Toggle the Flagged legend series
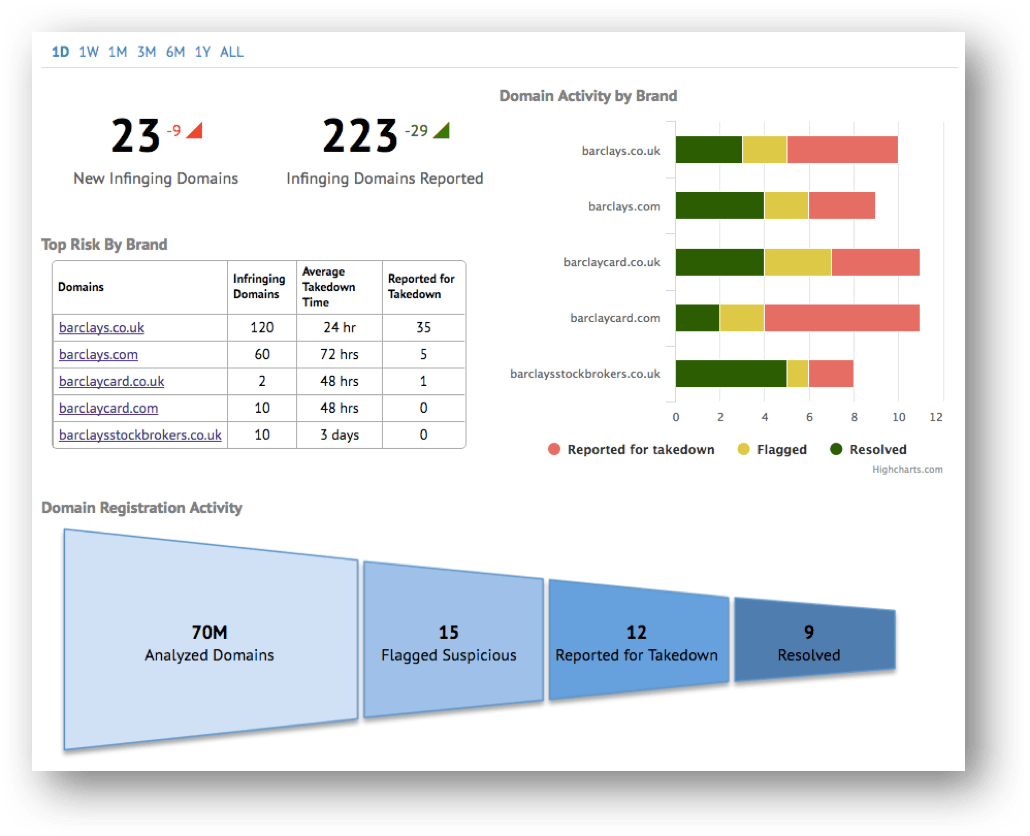Screen dimensions: 1030x836 pos(772,449)
